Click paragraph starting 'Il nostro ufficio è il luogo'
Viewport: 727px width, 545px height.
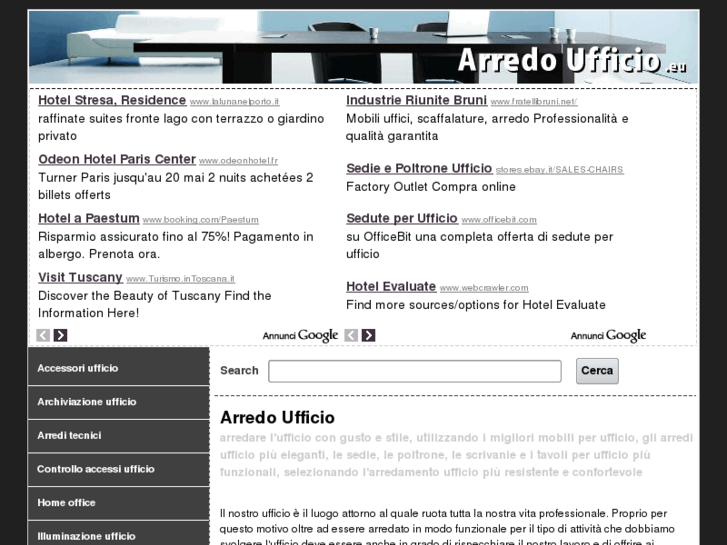pyautogui.click(x=447, y=528)
